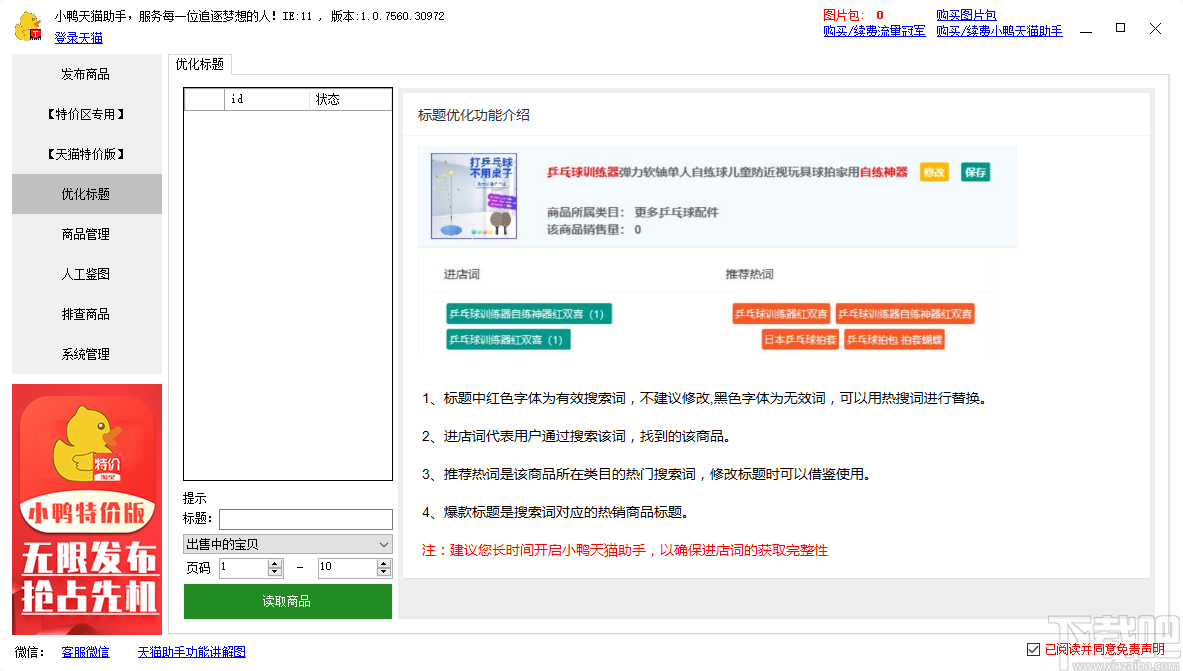Click the id column header
The width and height of the screenshot is (1183, 671).
[x=267, y=99]
